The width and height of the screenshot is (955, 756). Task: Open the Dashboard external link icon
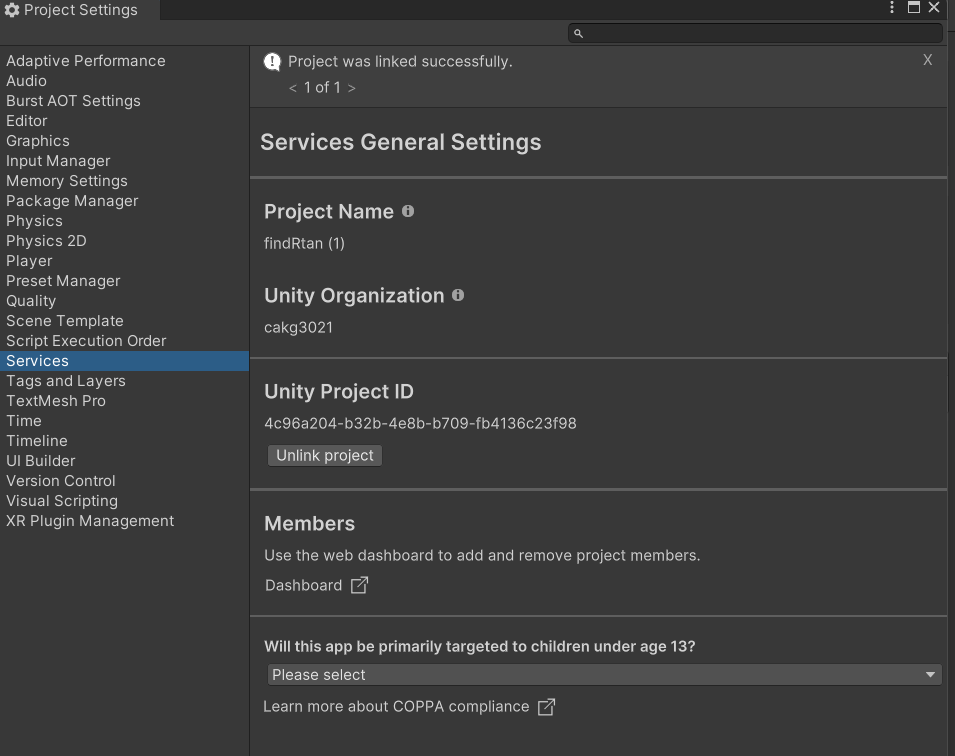click(x=359, y=585)
